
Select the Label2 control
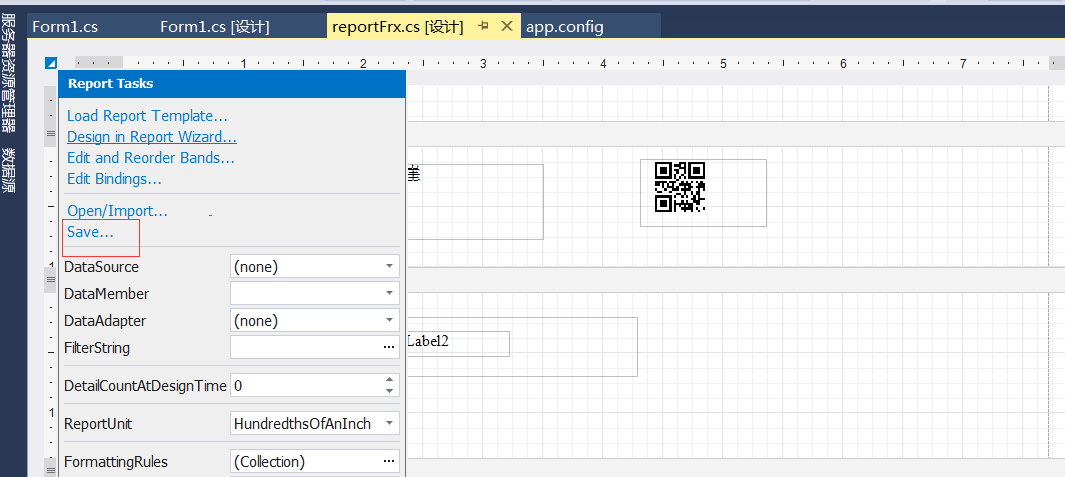coord(458,343)
